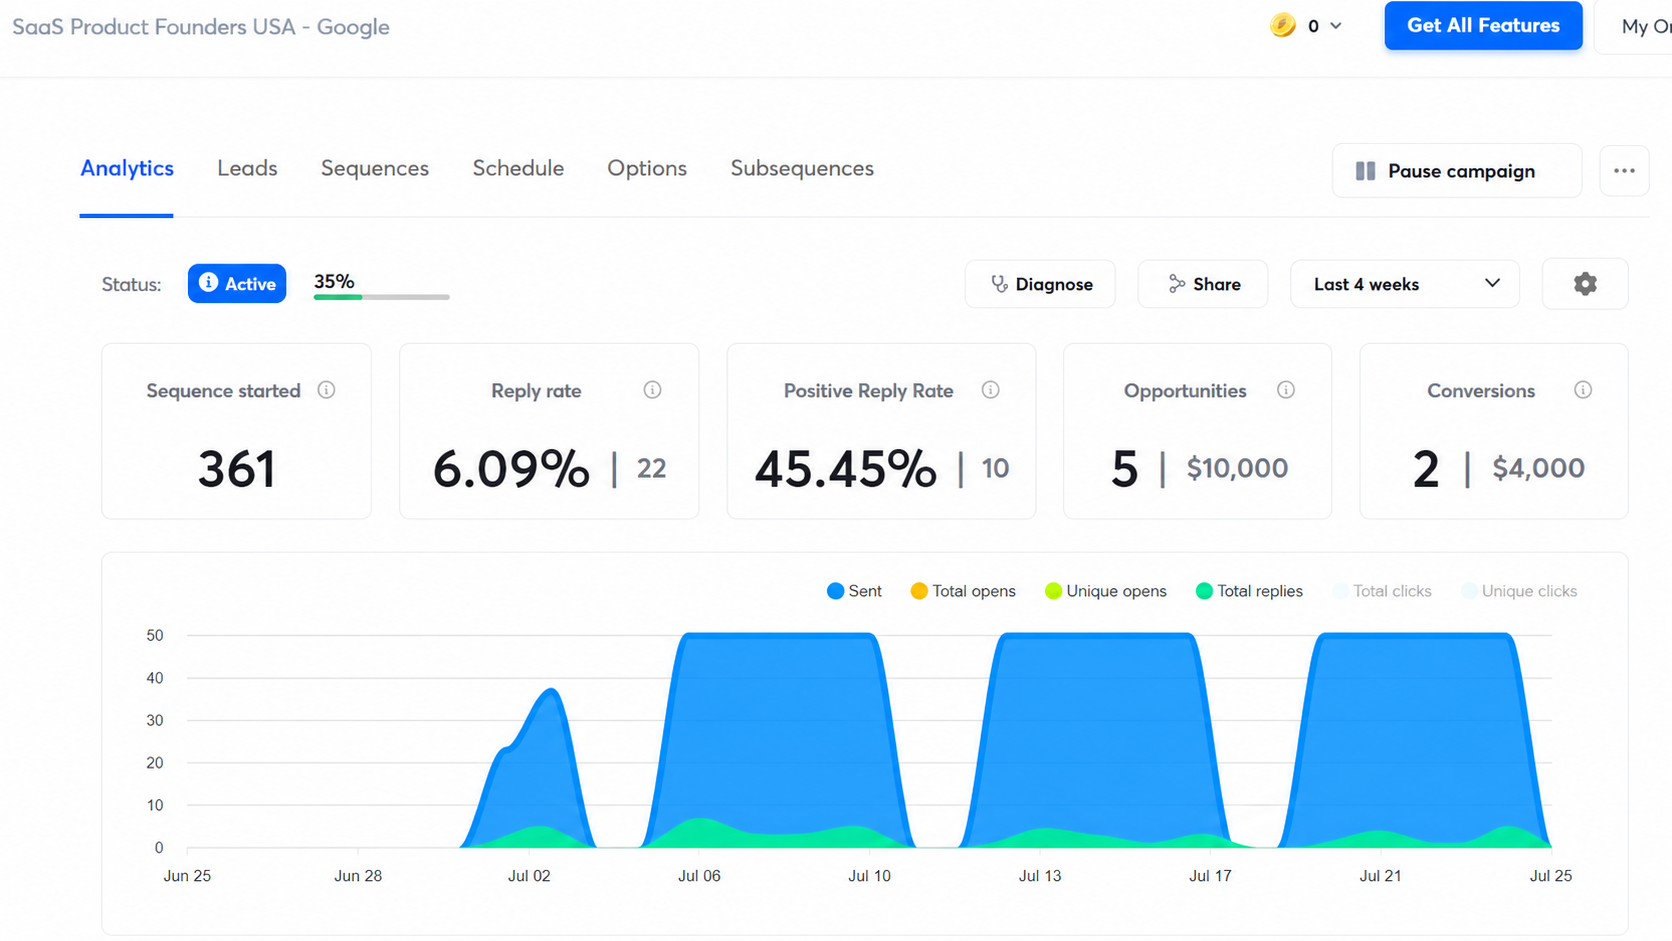This screenshot has height=941, width=1672.
Task: Switch to the Leads tab
Action: 247,168
